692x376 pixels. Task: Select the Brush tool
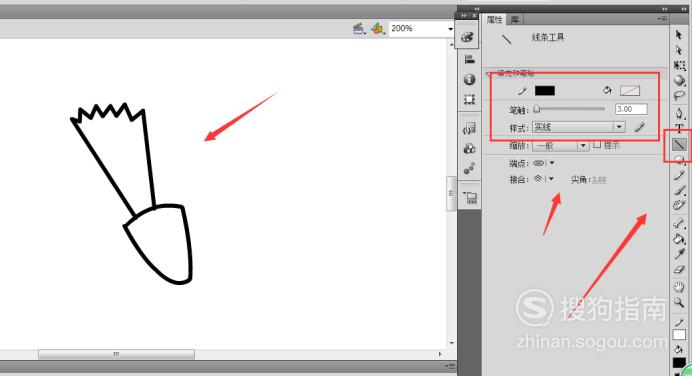coord(679,190)
